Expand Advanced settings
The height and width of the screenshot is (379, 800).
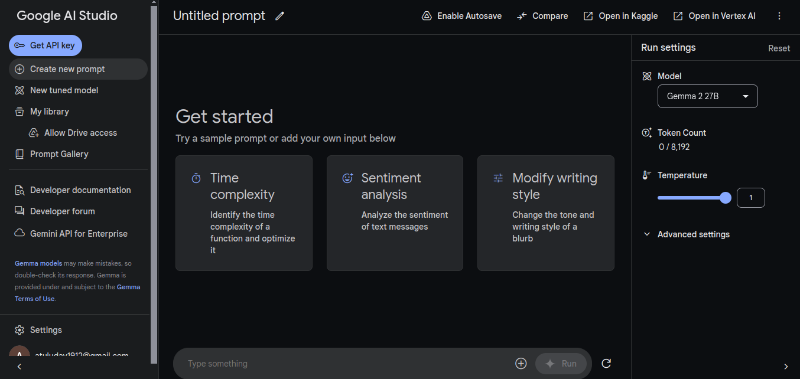tap(687, 234)
